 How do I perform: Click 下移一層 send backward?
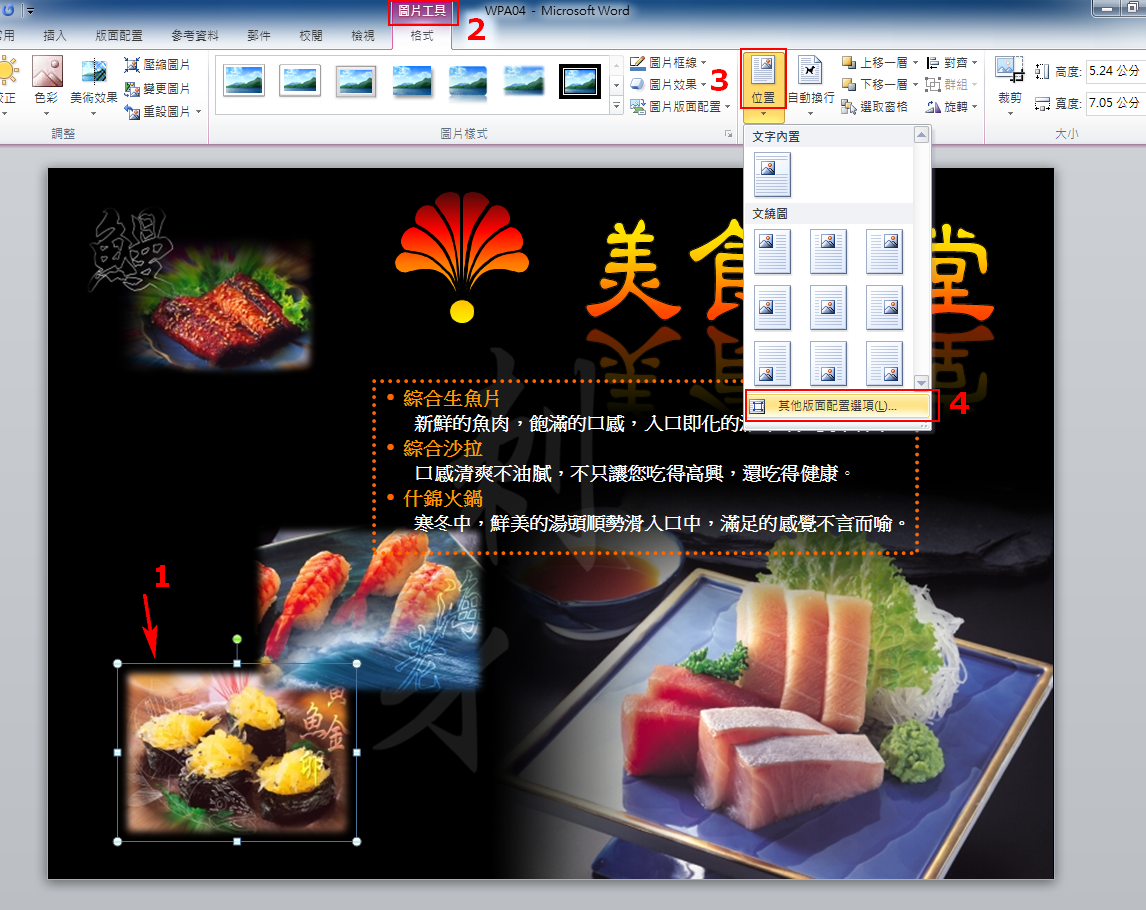(873, 84)
